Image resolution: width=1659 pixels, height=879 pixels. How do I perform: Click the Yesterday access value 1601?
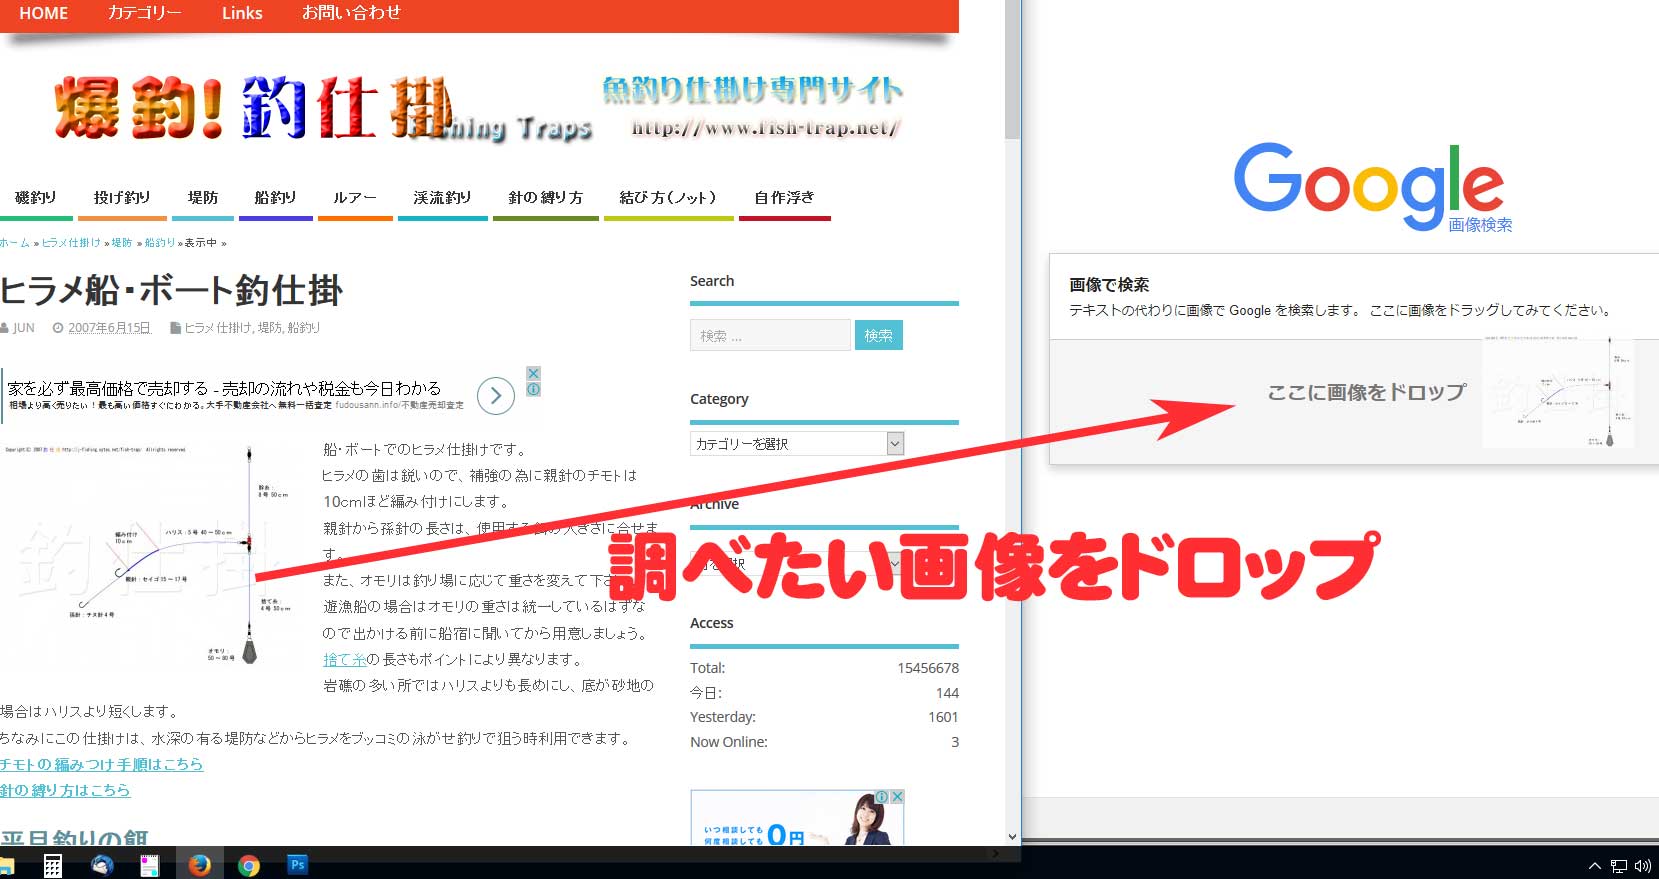pyautogui.click(x=943, y=717)
